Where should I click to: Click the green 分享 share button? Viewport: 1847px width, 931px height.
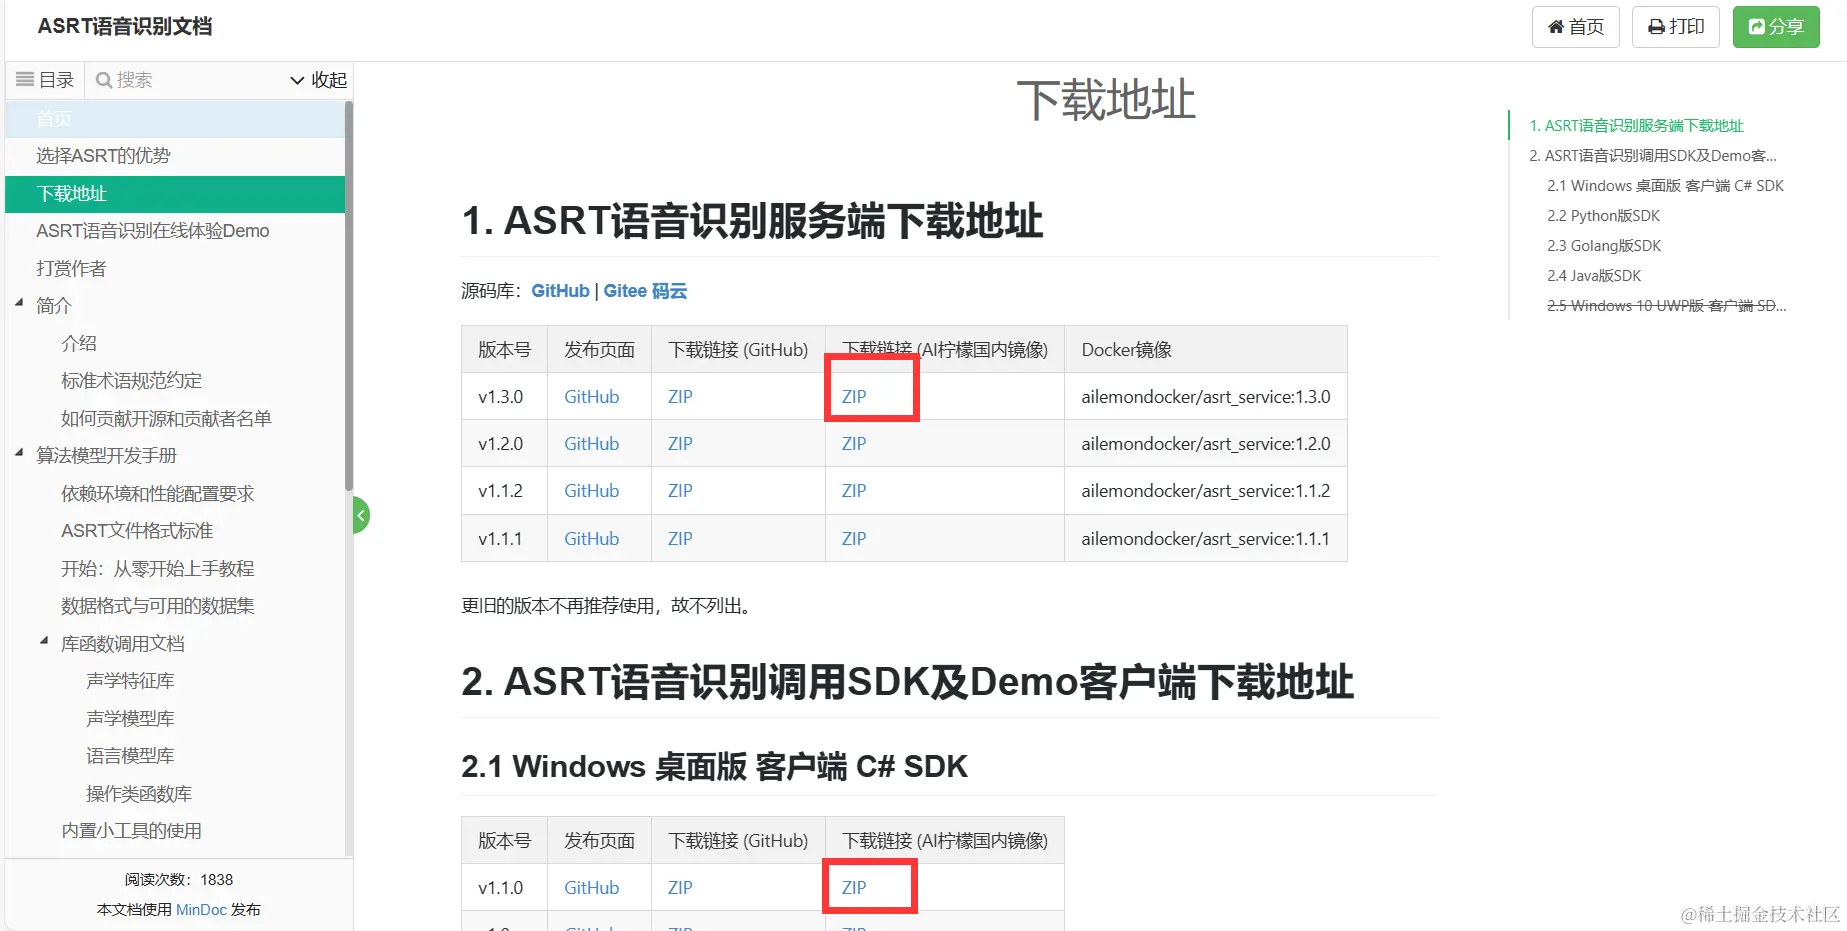click(1776, 27)
